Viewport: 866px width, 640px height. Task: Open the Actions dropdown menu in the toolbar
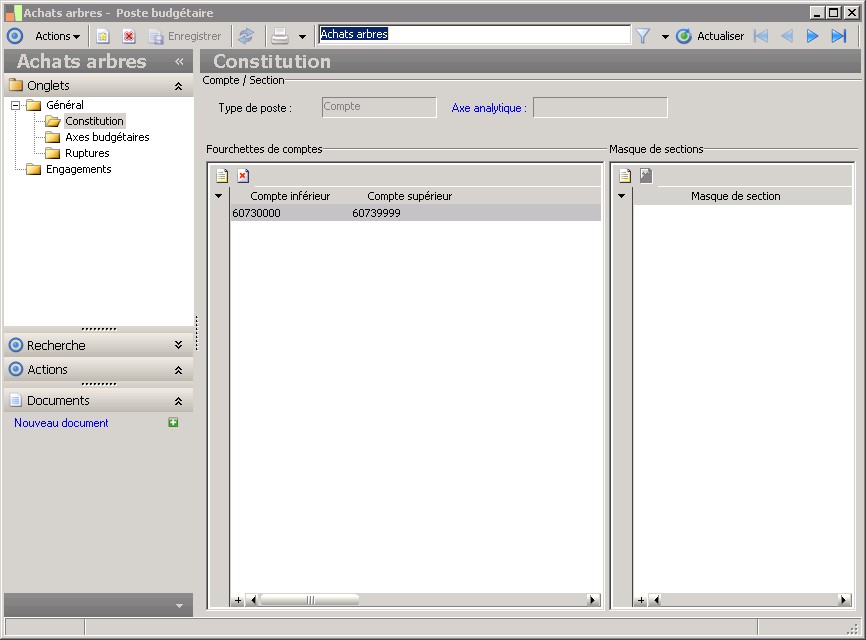click(57, 36)
